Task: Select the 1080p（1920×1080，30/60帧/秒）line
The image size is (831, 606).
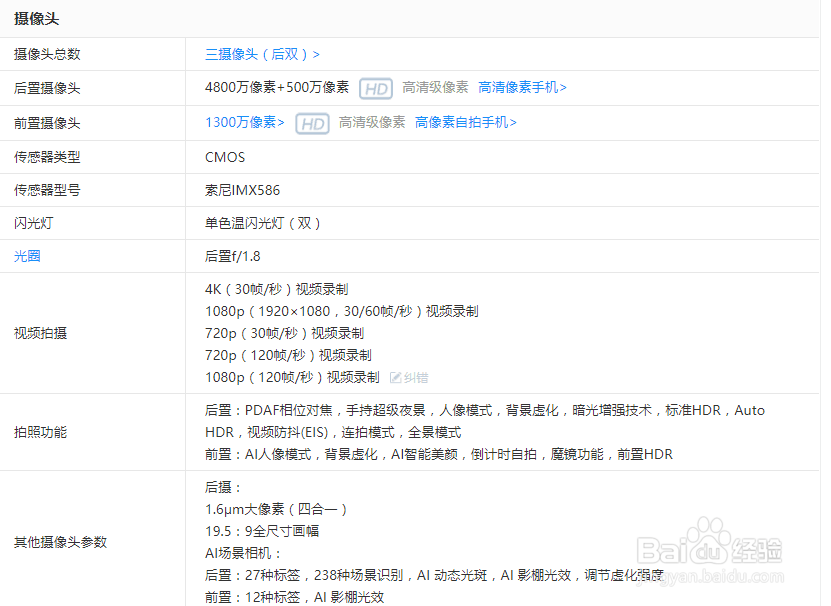Action: coord(342,311)
